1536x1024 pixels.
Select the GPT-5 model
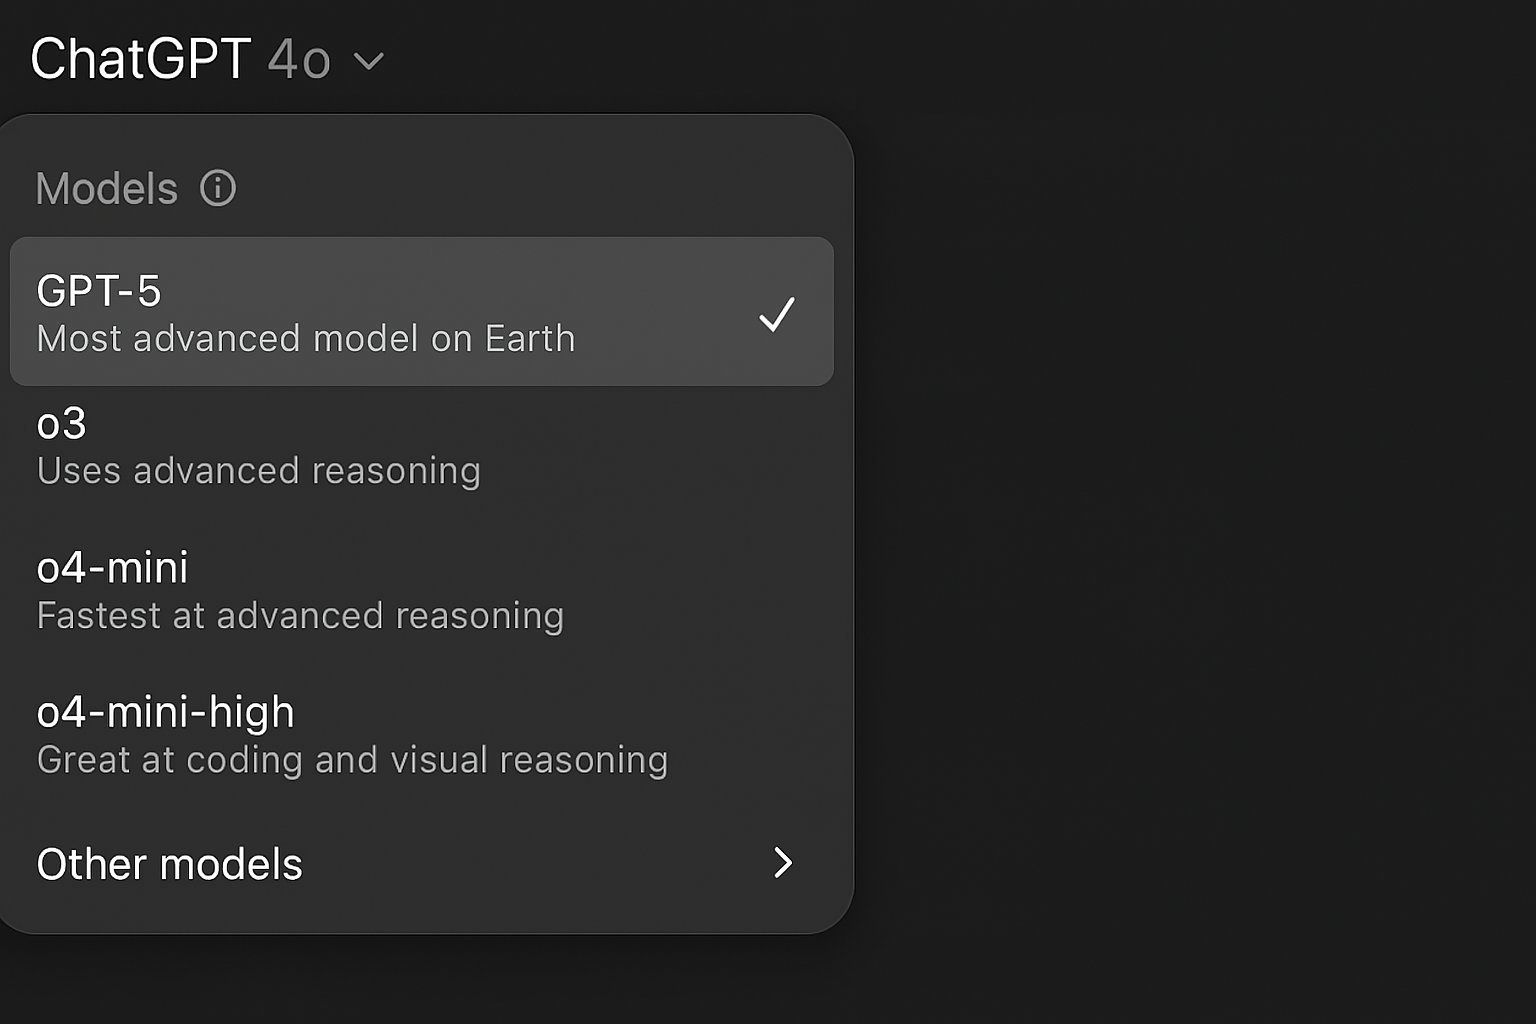coord(421,312)
